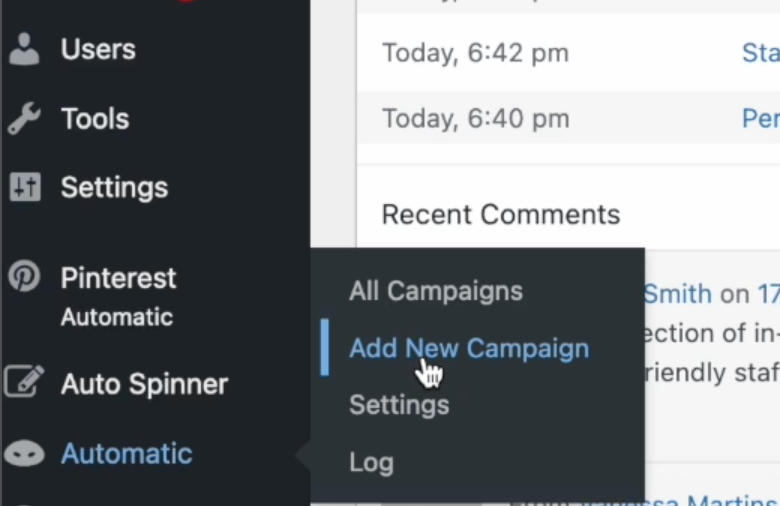
Task: Select the Automatic sidebar menu label
Action: coord(126,454)
